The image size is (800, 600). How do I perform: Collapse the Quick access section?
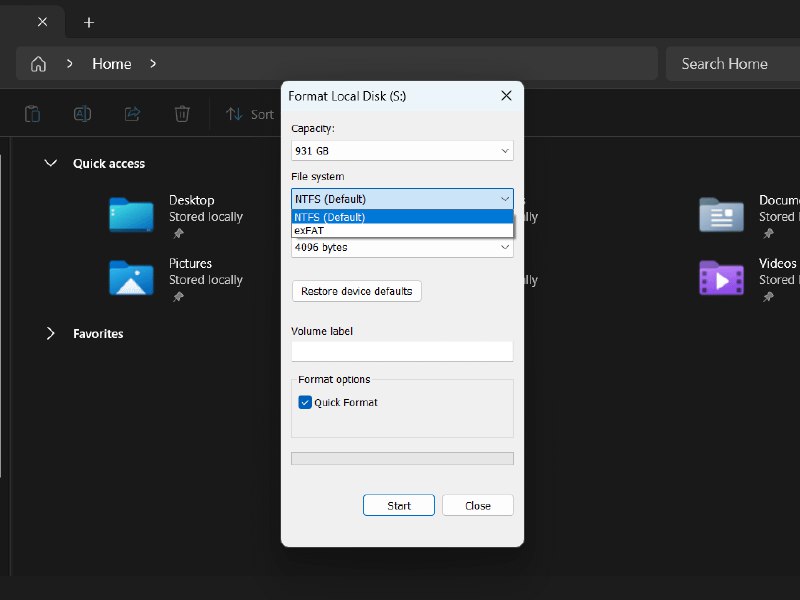[51, 163]
